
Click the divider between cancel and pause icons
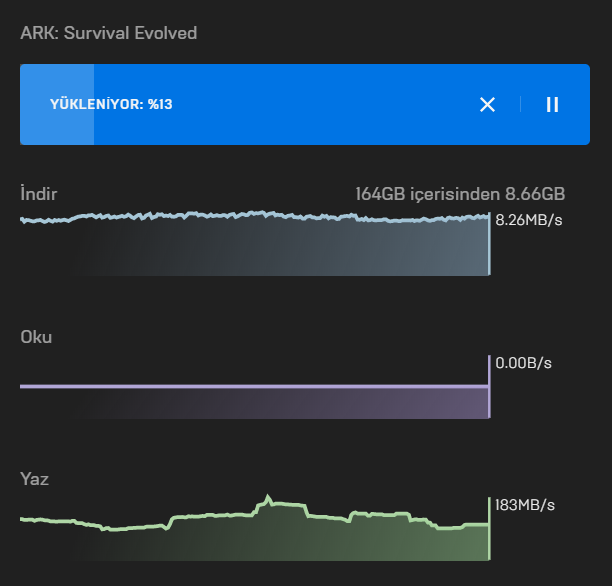[520, 105]
